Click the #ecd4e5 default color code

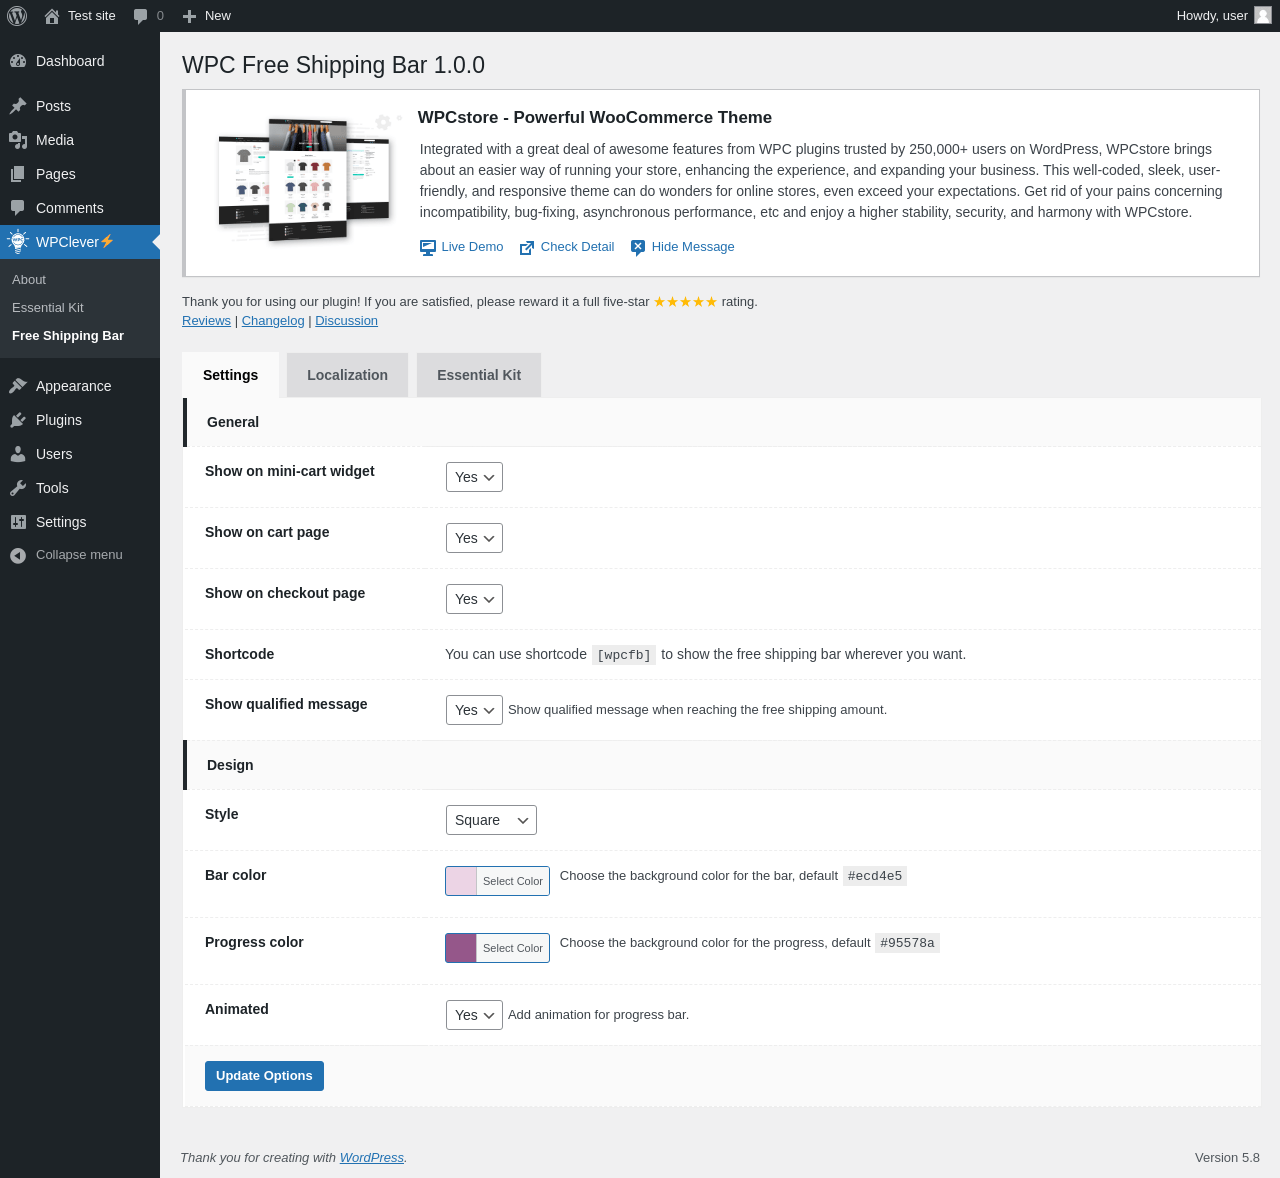tap(875, 876)
